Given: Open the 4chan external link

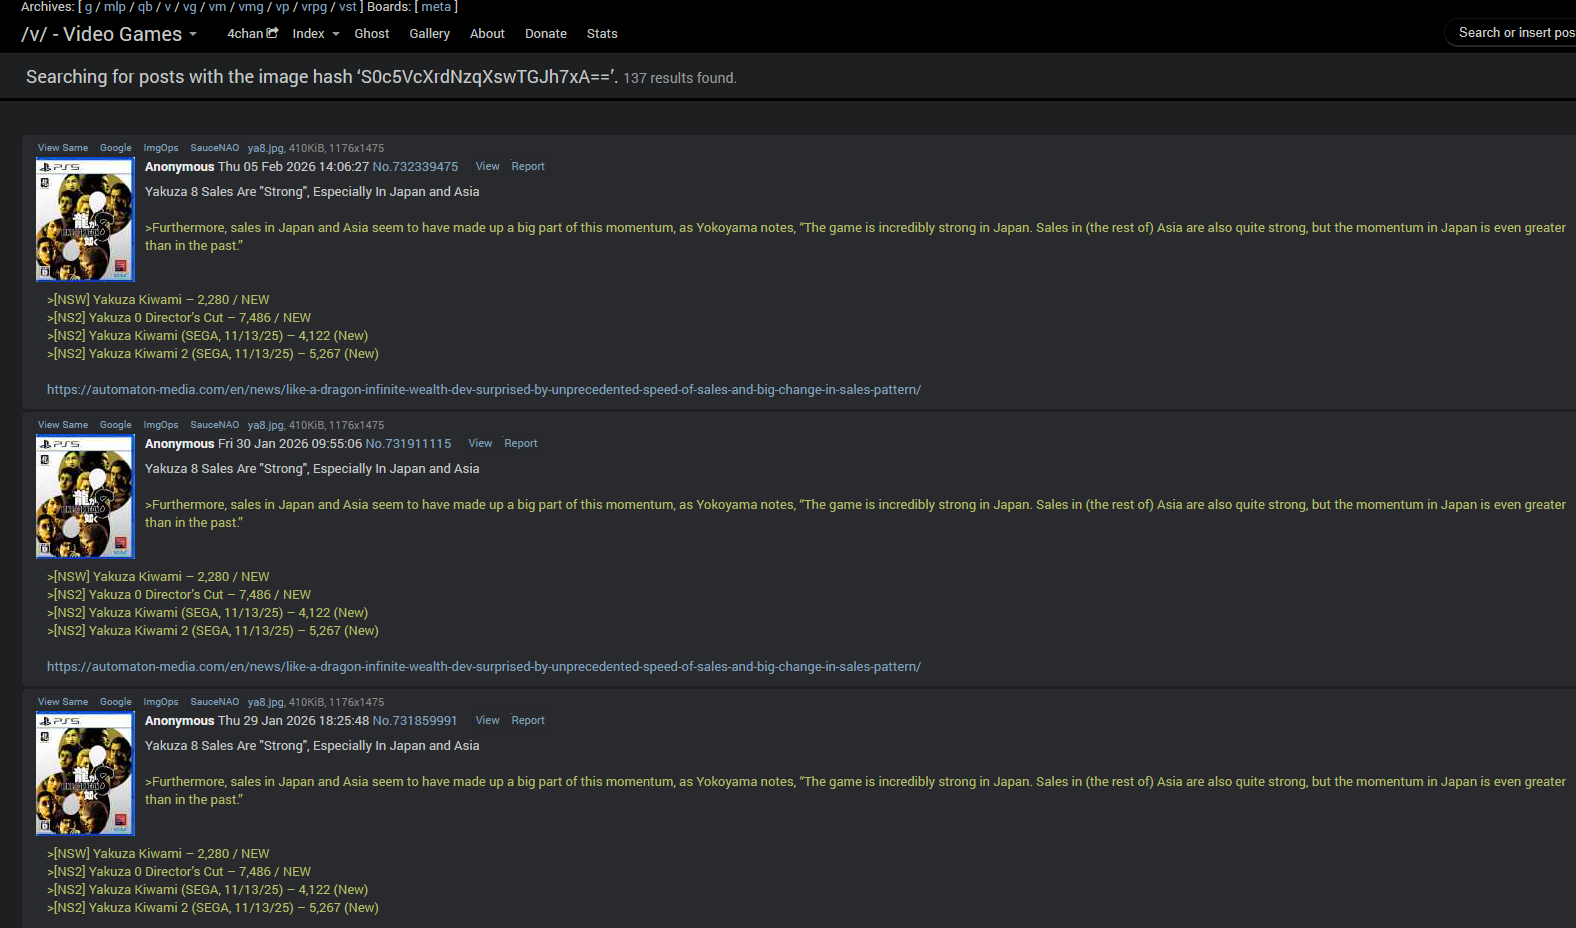Looking at the screenshot, I should pos(252,33).
